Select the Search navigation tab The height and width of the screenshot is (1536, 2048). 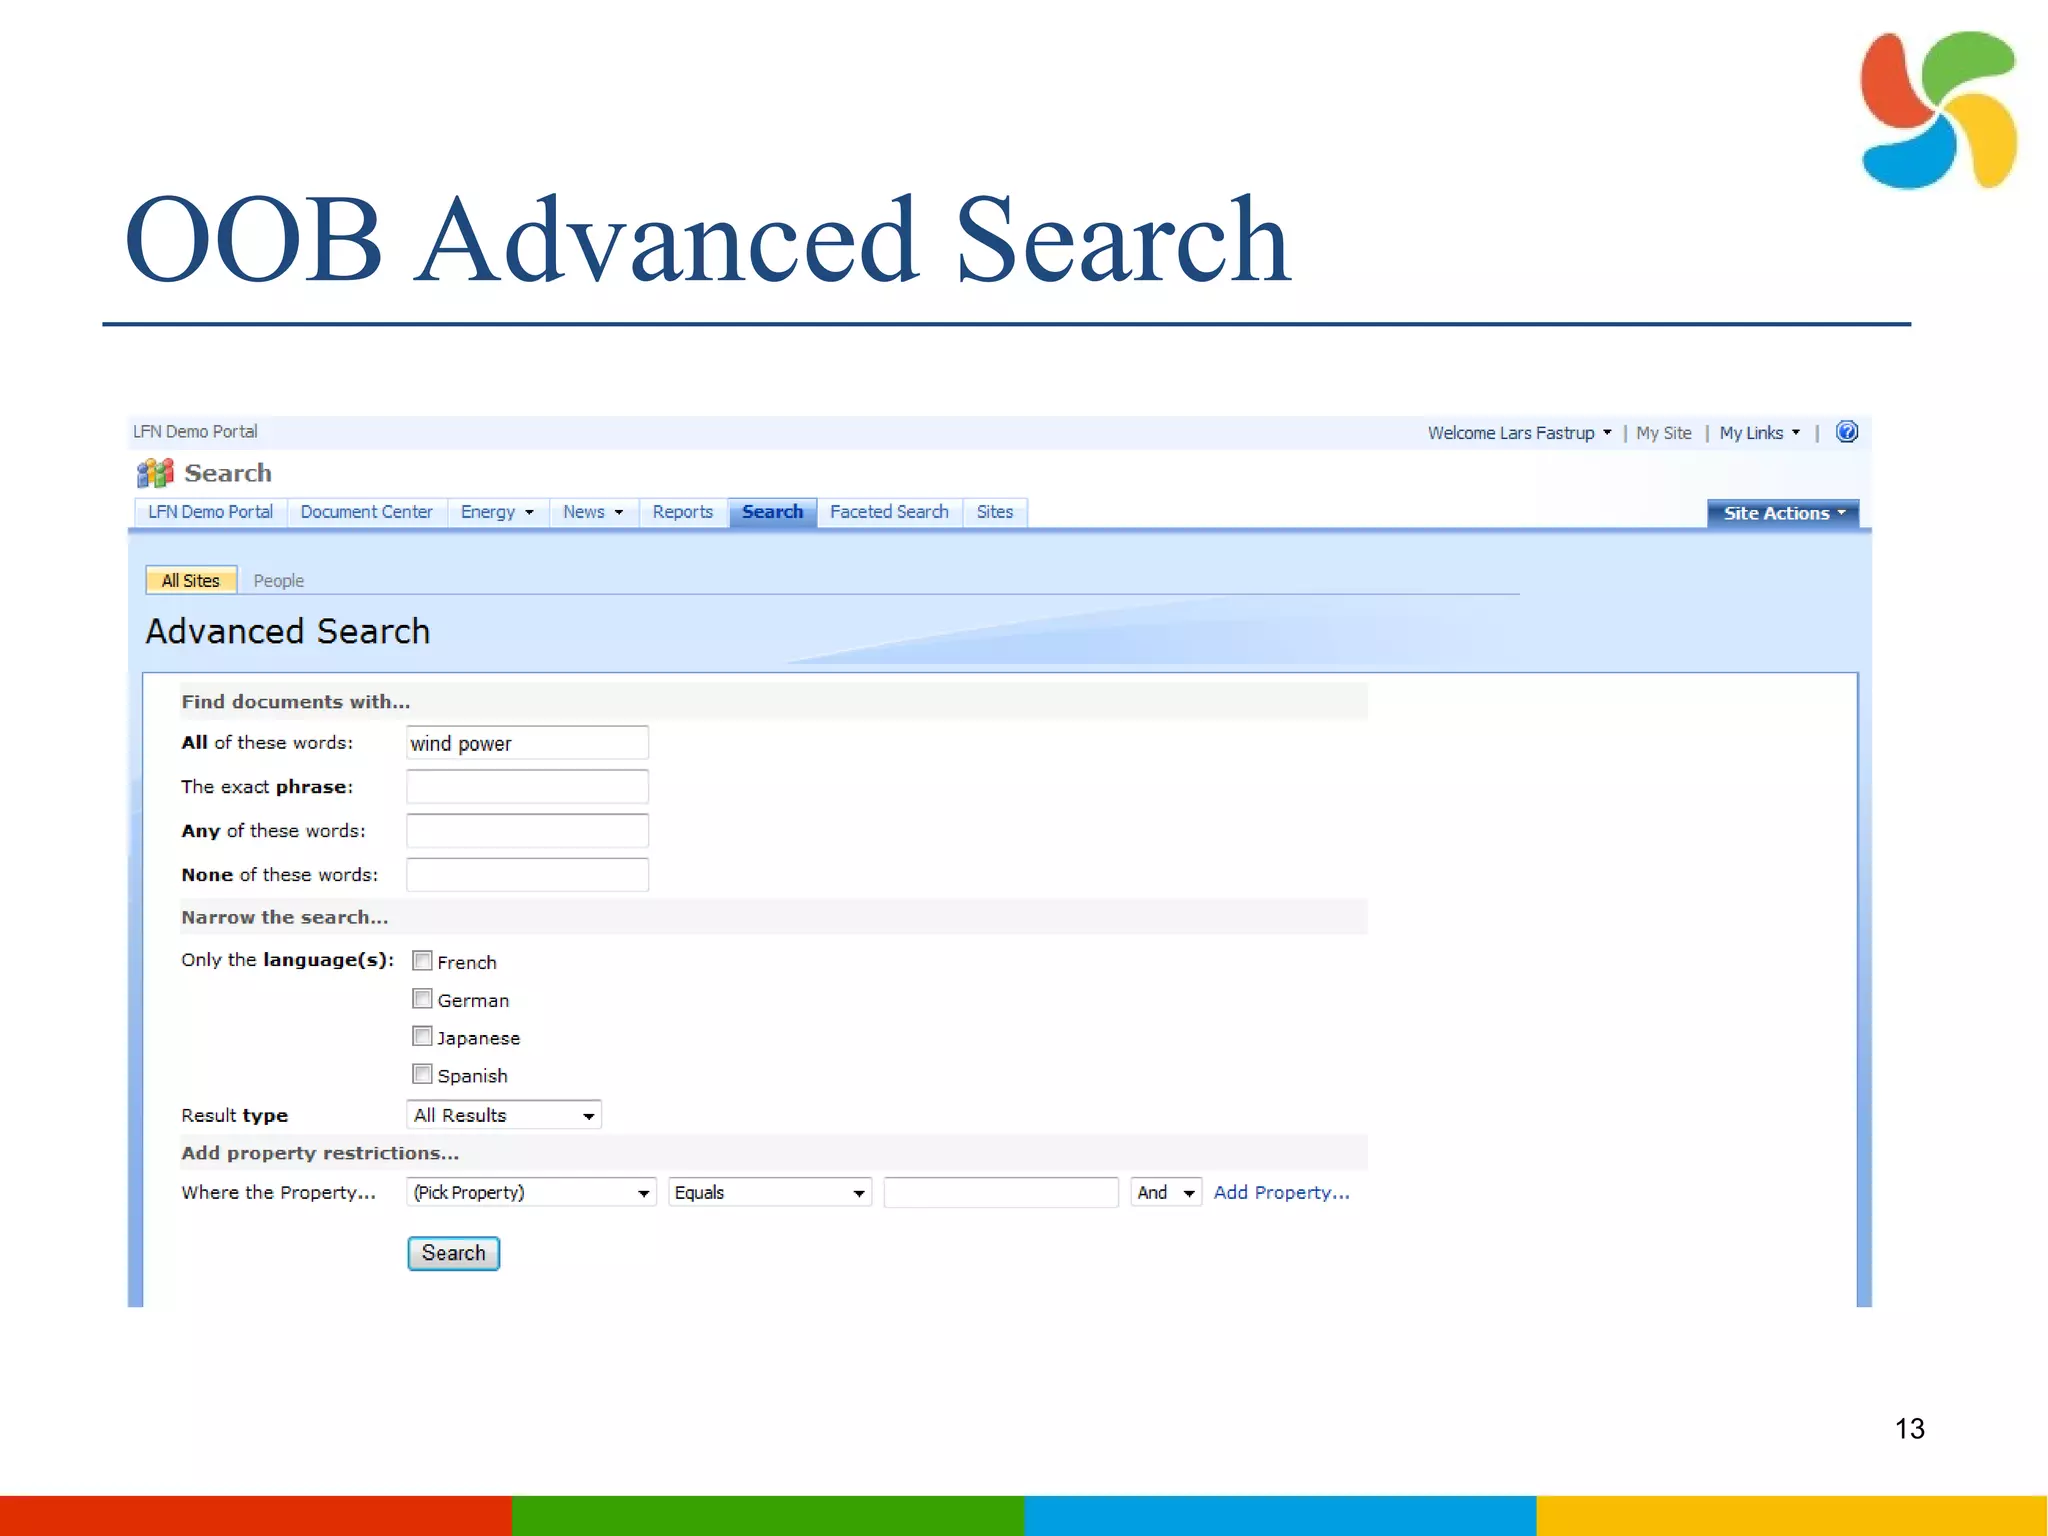[x=772, y=512]
